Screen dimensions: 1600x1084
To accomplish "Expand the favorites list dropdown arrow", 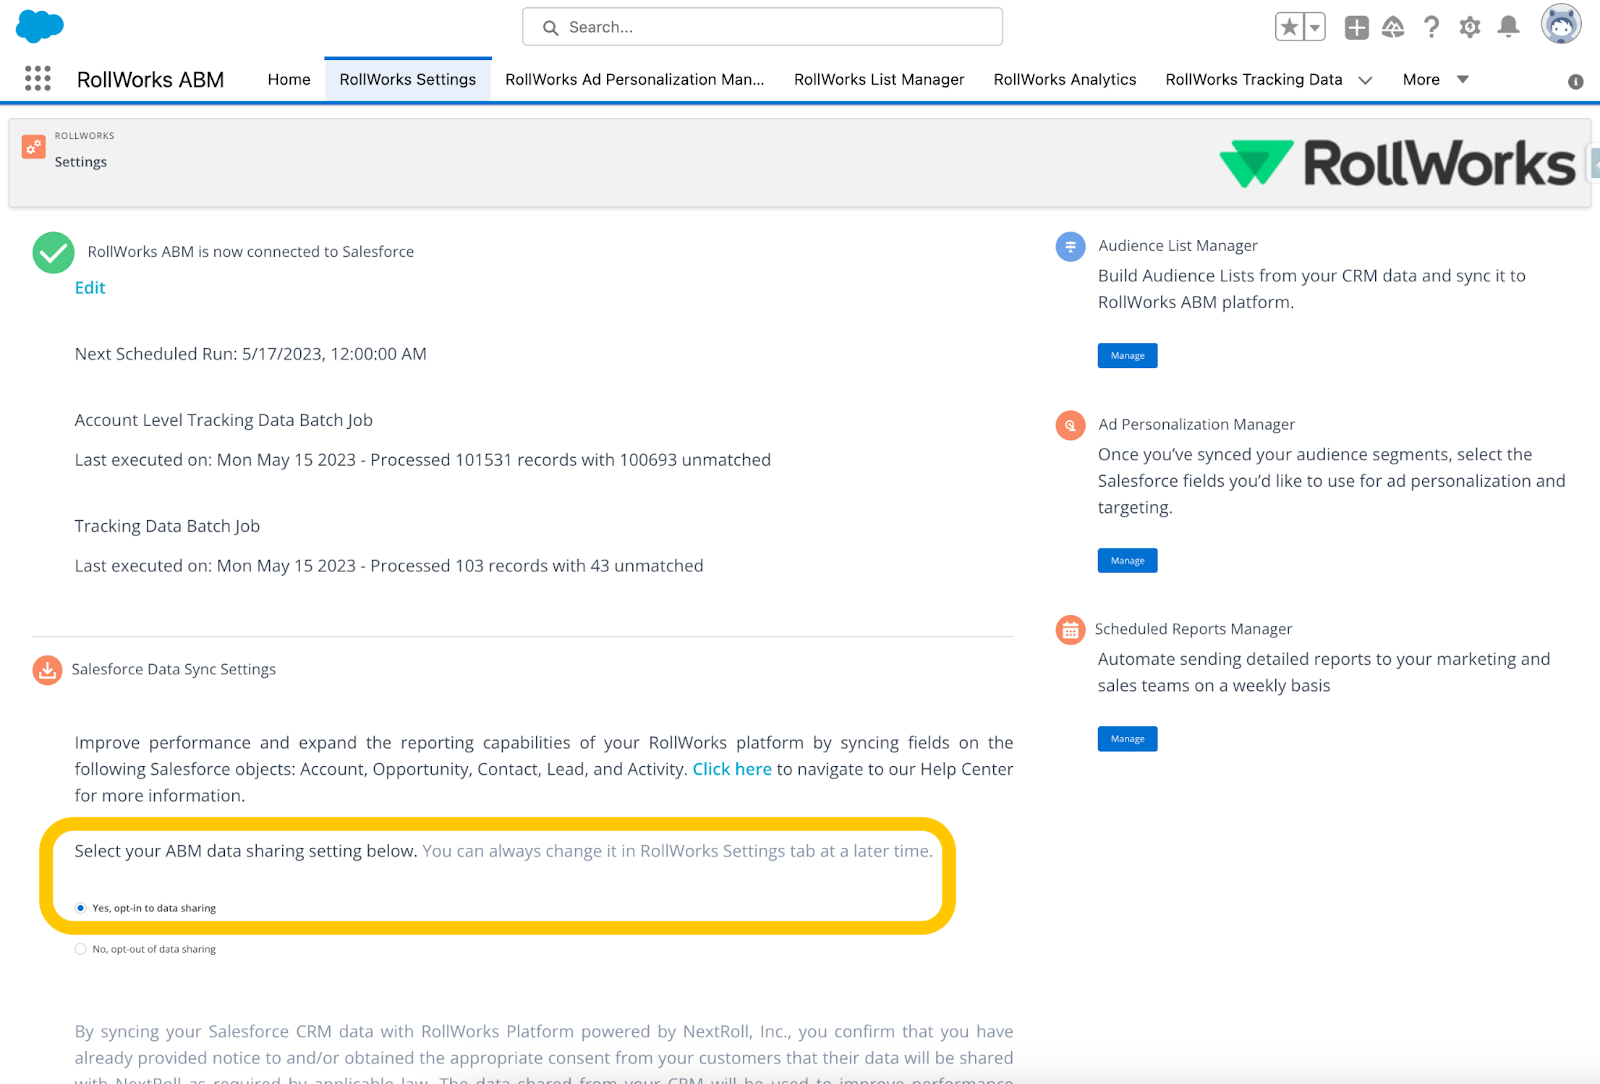I will coord(1315,27).
